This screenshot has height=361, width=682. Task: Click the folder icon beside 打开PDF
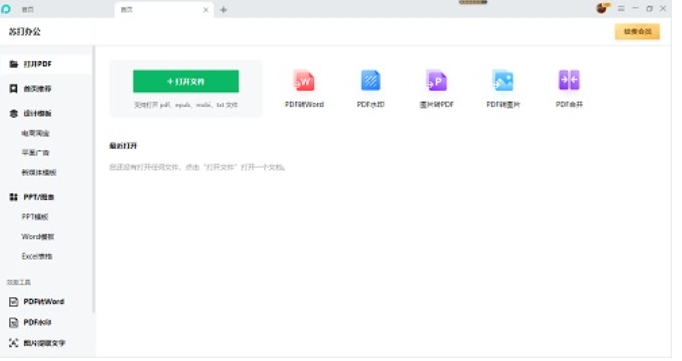(x=13, y=64)
